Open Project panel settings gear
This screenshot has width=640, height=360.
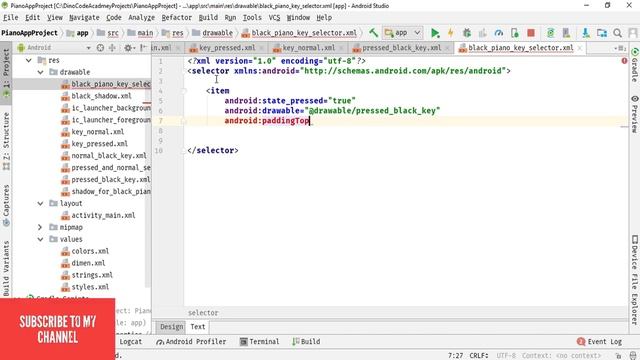coord(128,48)
